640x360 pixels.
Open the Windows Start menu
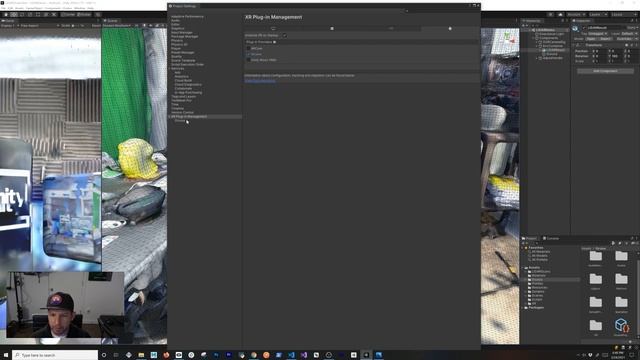pos(6,355)
